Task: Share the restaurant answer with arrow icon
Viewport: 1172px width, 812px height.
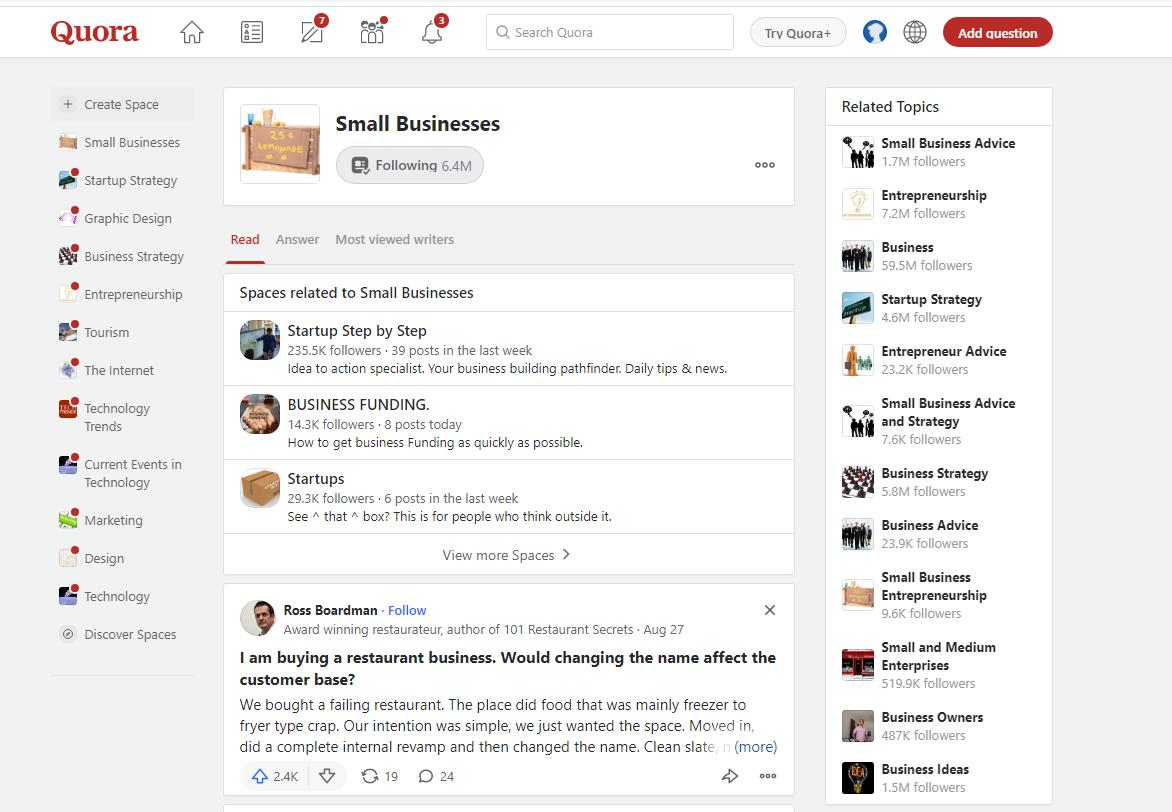Action: [x=730, y=776]
